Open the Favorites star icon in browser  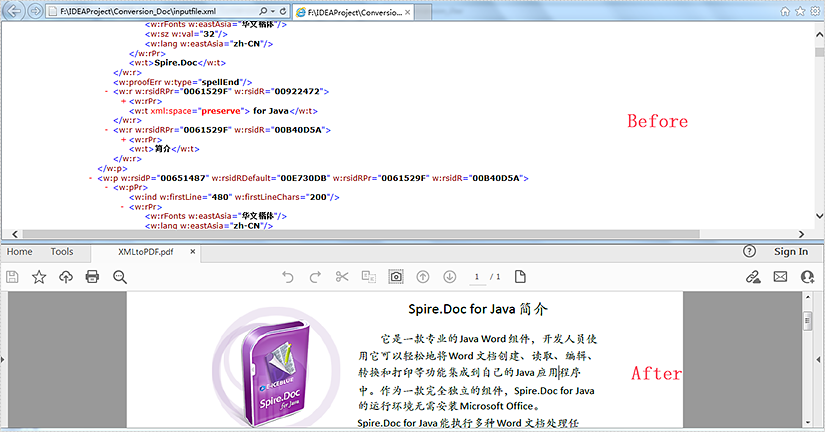(800, 11)
